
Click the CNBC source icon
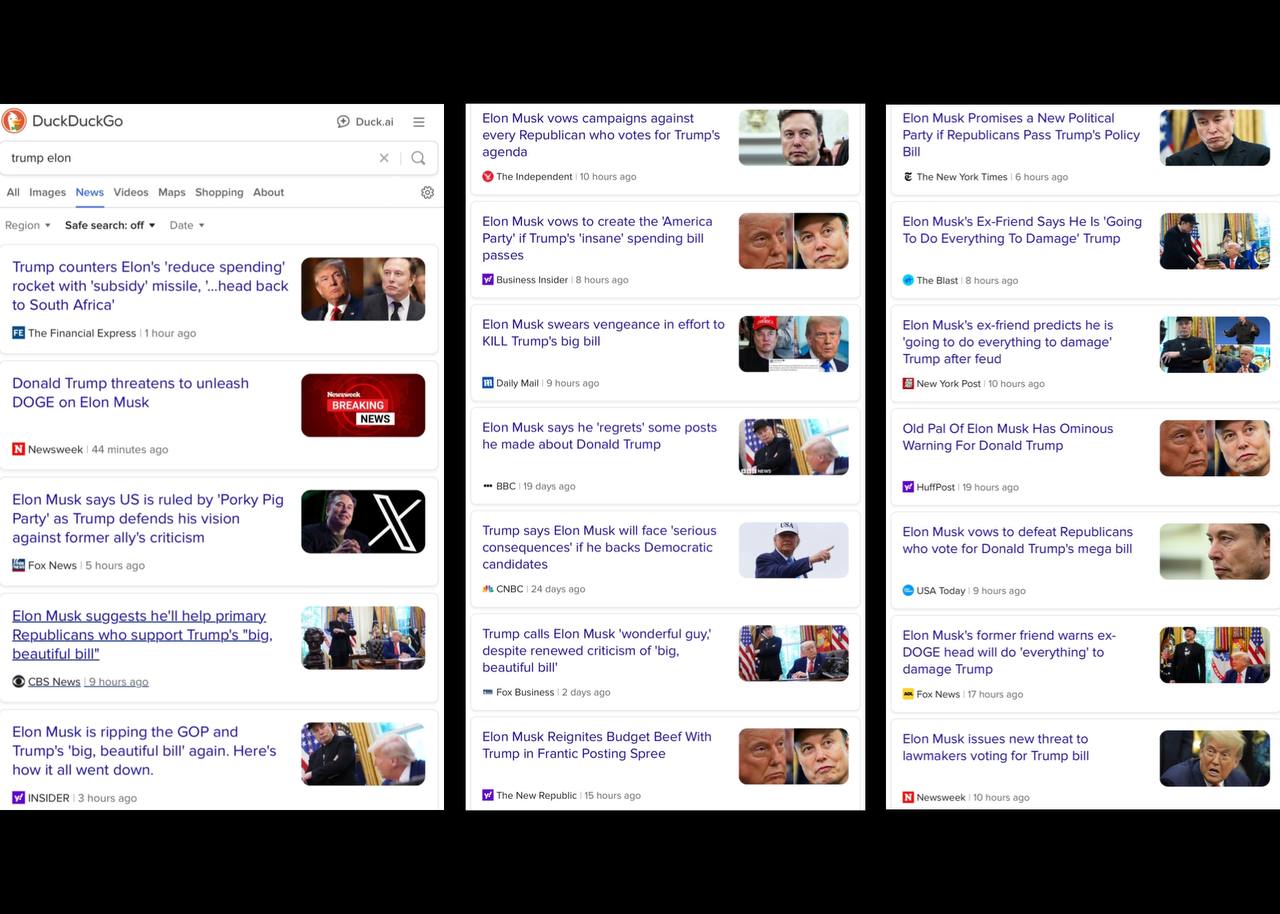[x=488, y=589]
